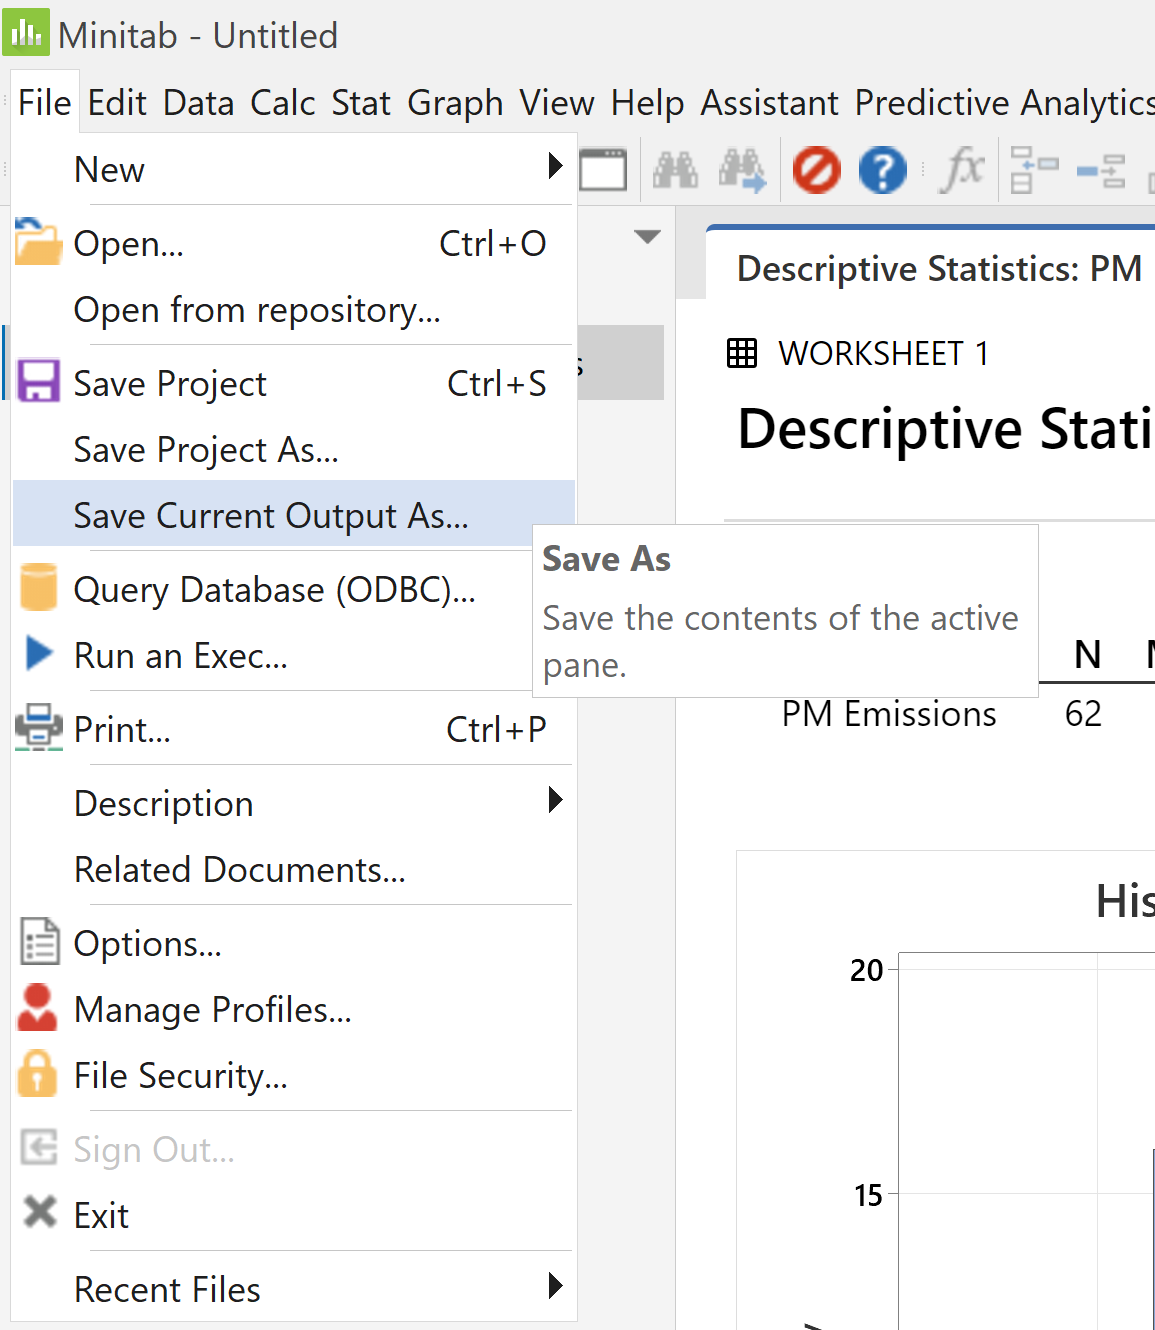This screenshot has height=1330, width=1155.
Task: Open the Graph menu
Action: click(455, 102)
